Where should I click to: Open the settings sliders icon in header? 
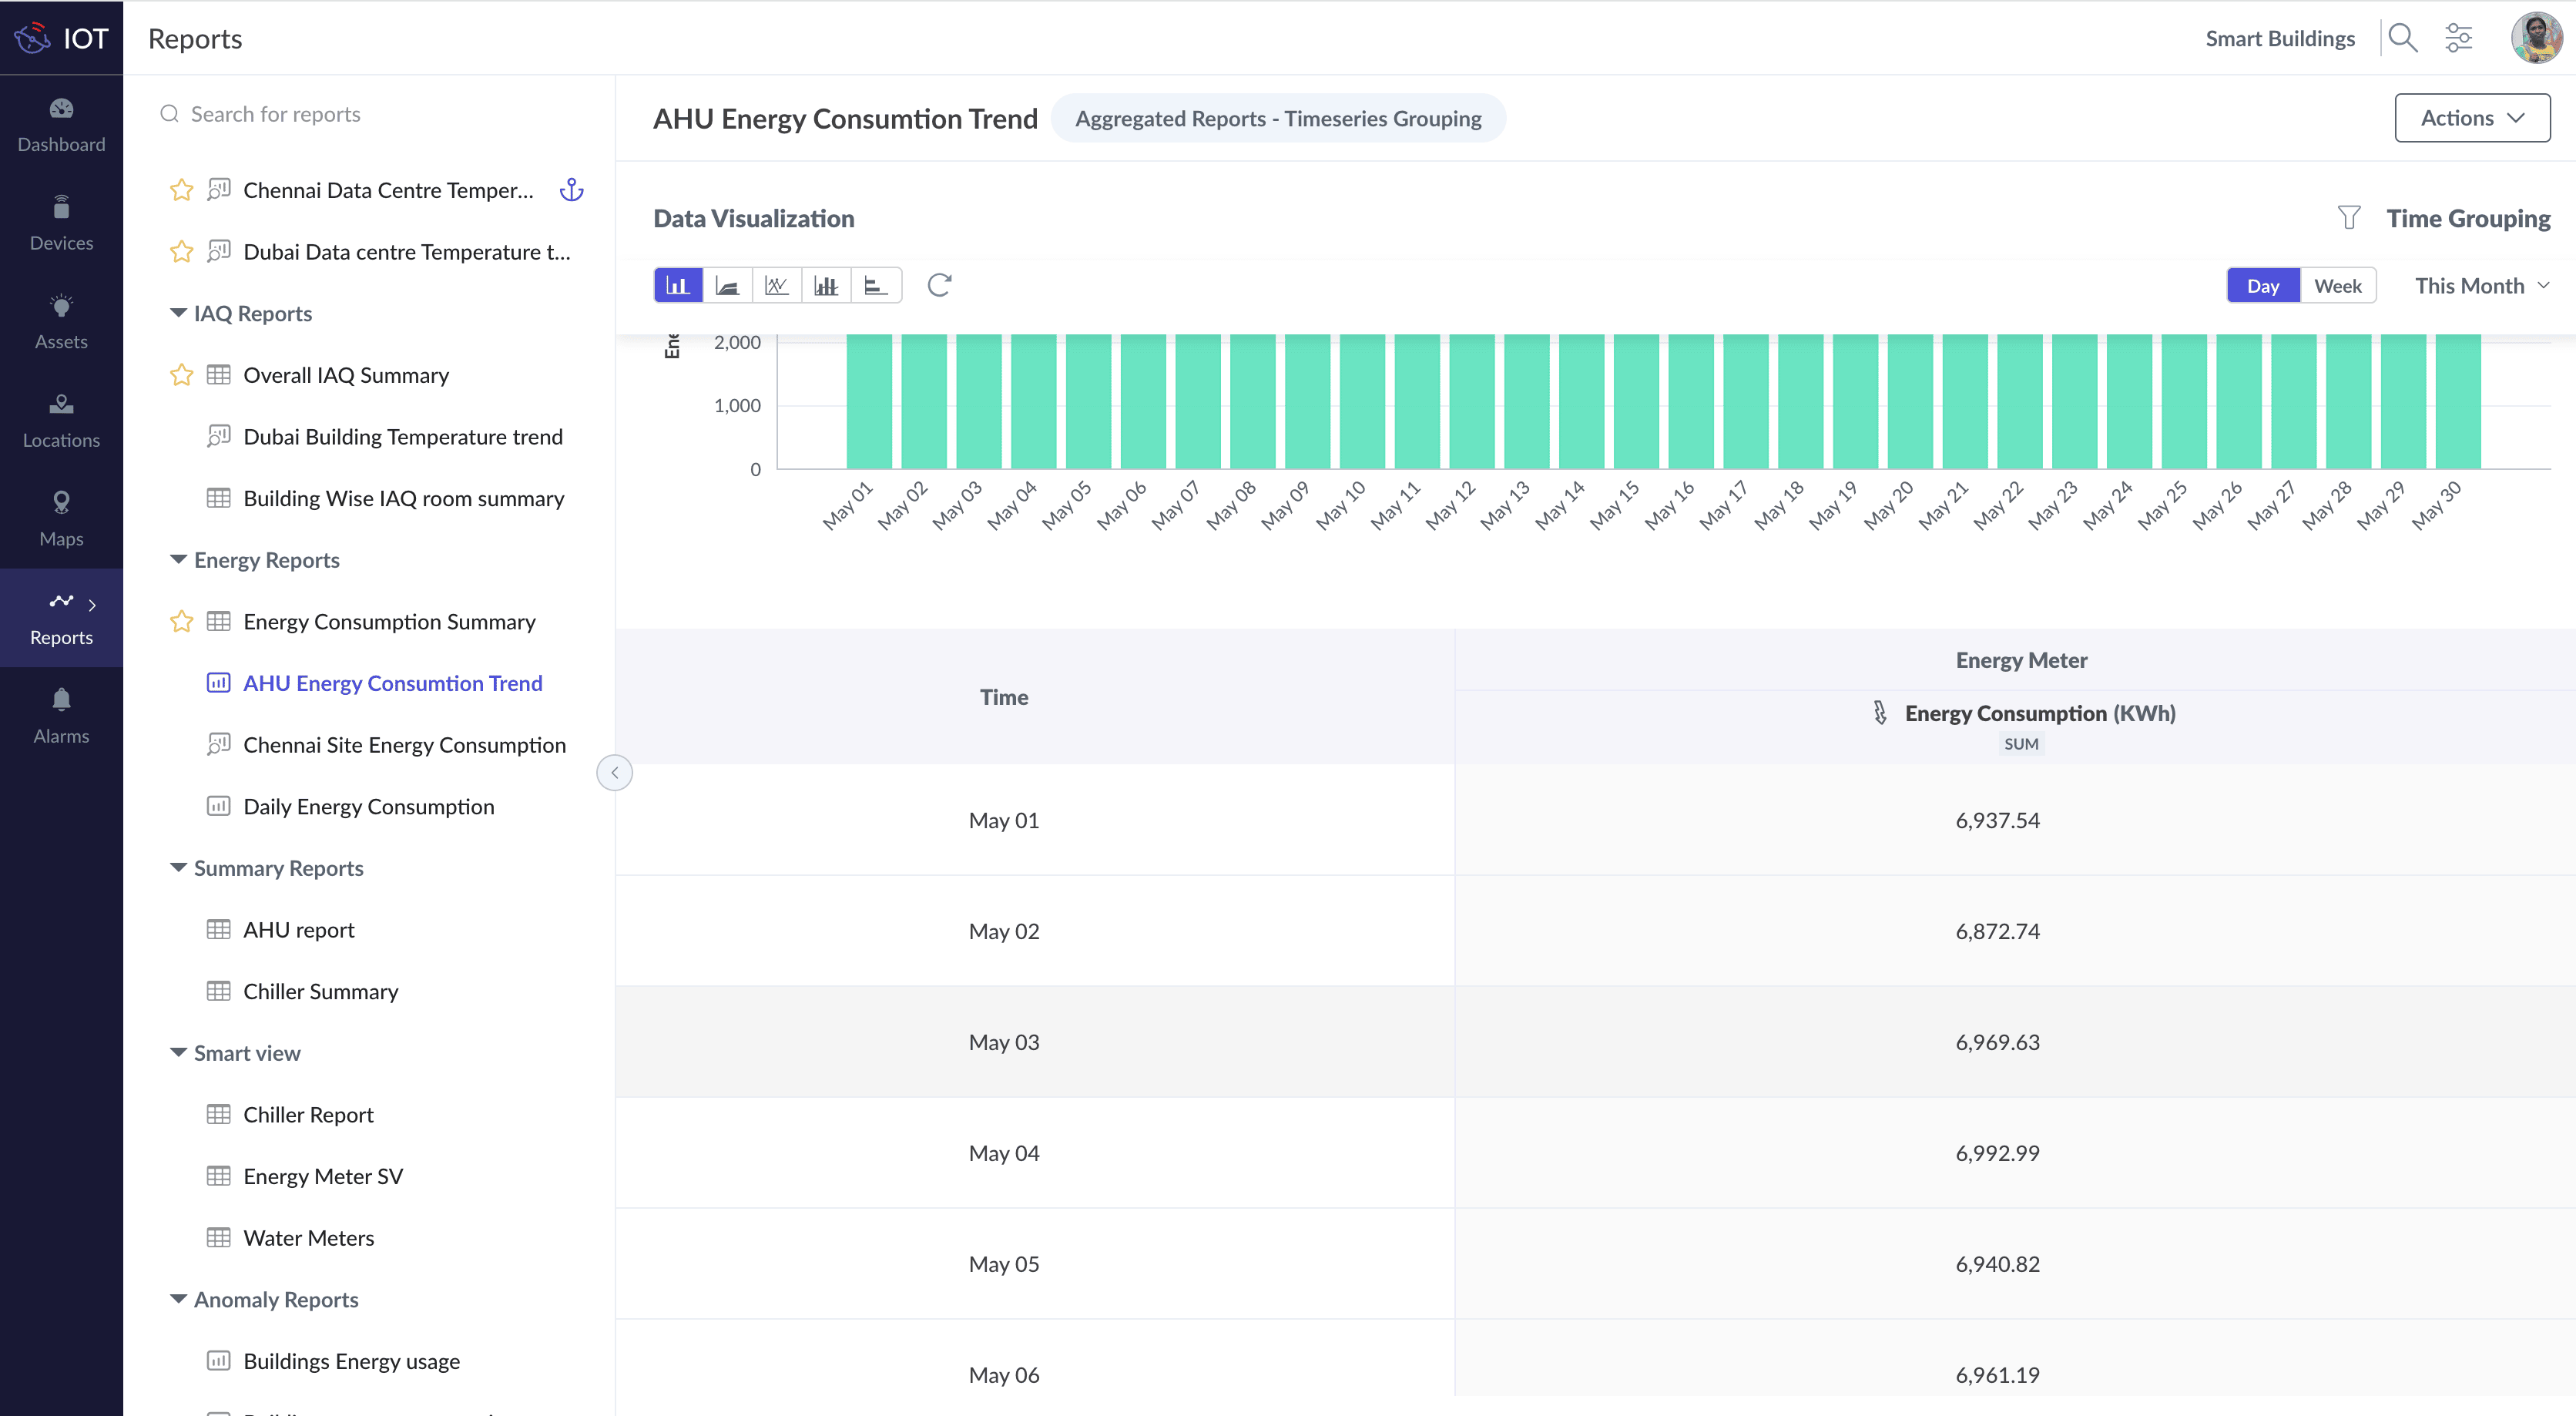pyautogui.click(x=2458, y=39)
